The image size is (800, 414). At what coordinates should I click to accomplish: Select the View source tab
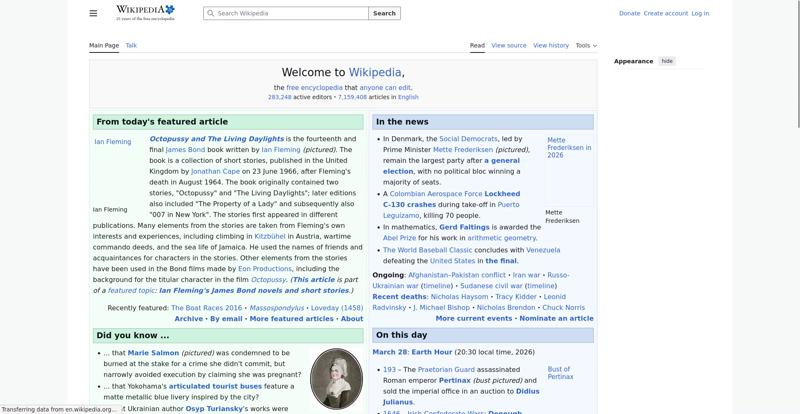[508, 45]
